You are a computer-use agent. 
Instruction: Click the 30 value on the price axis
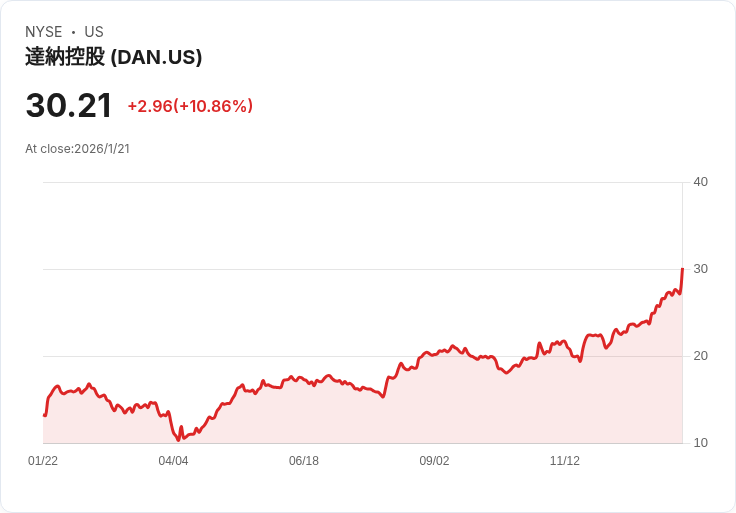point(700,269)
